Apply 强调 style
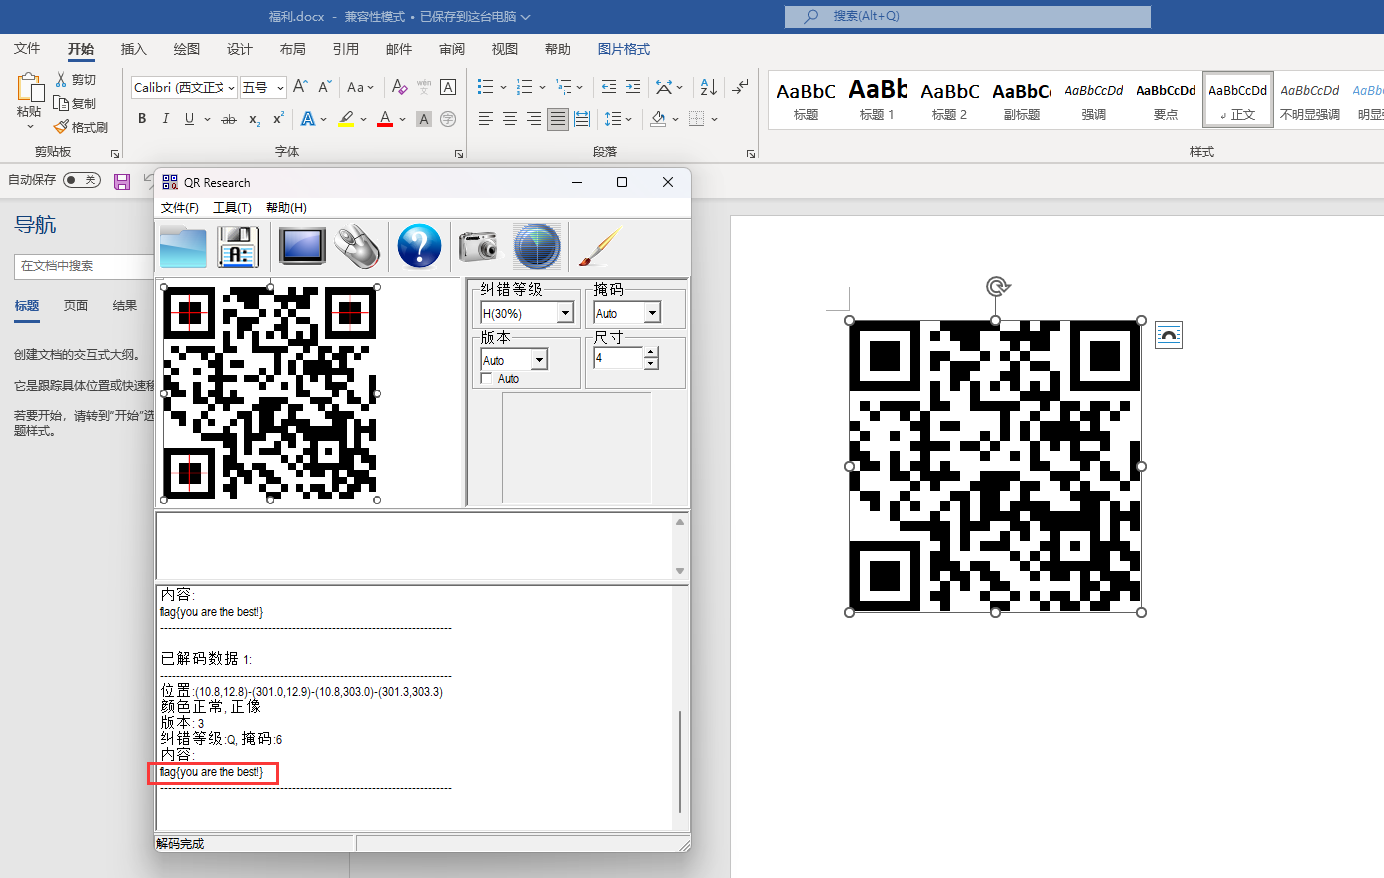This screenshot has width=1384, height=878. click(1093, 99)
